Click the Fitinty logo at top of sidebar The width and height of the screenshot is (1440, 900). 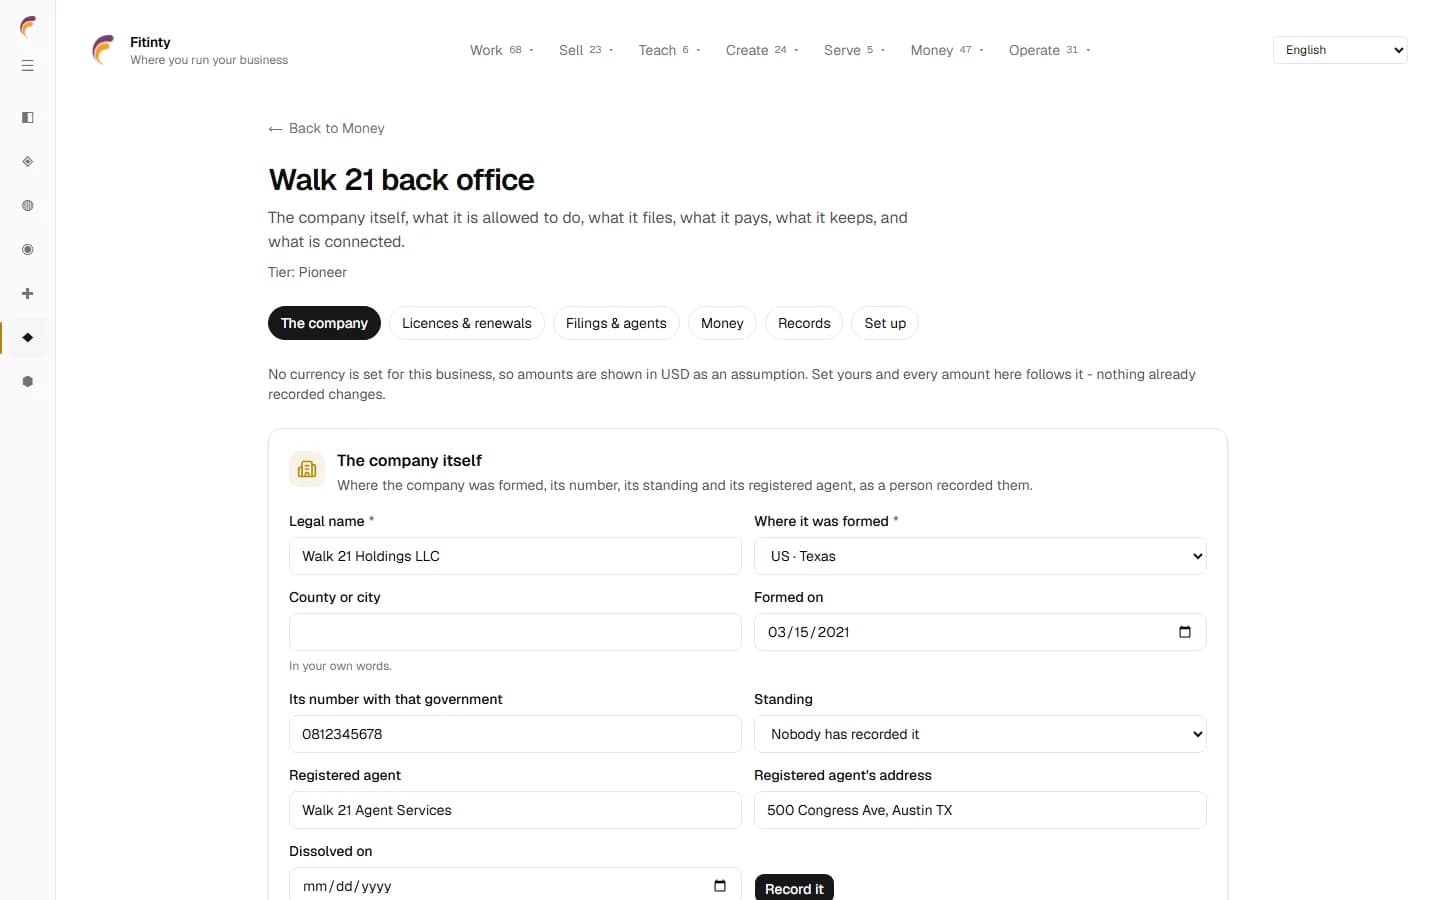tap(28, 26)
